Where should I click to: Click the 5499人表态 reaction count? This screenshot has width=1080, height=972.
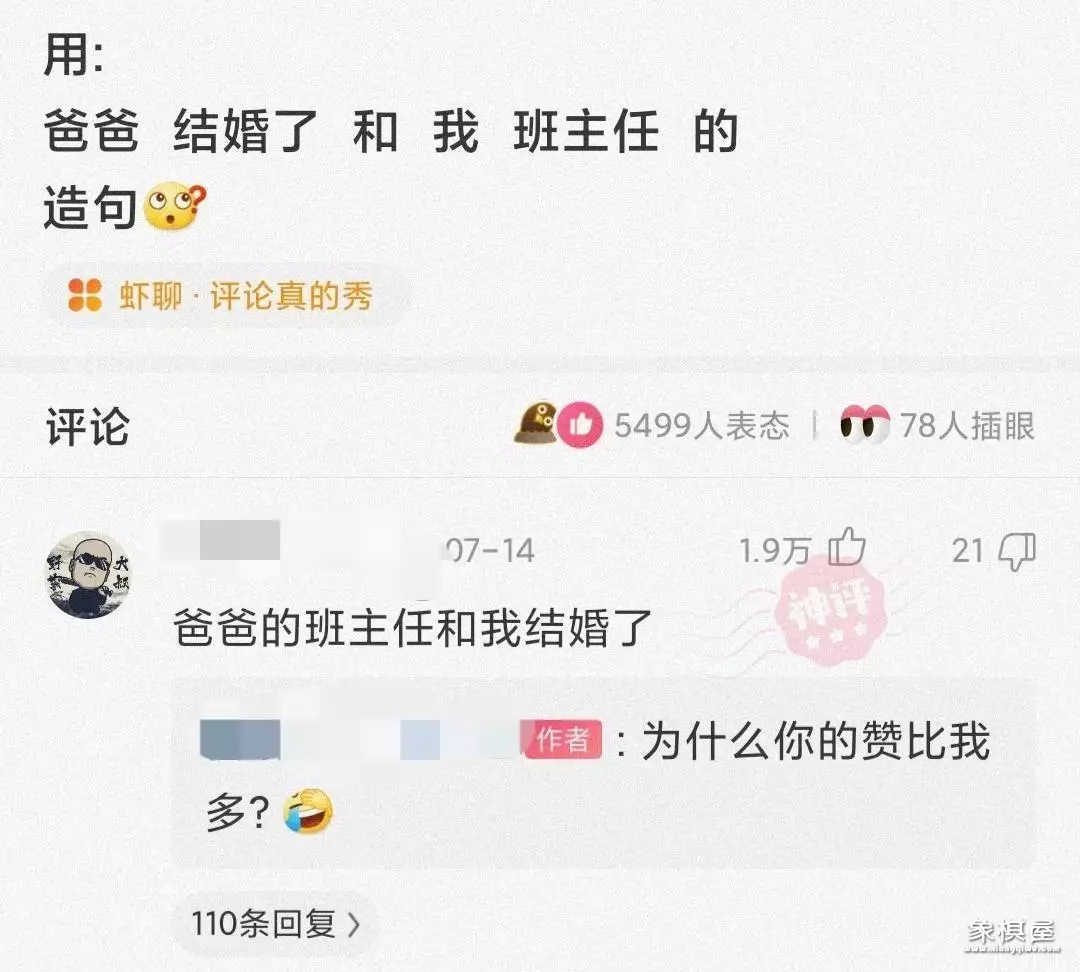tap(701, 425)
